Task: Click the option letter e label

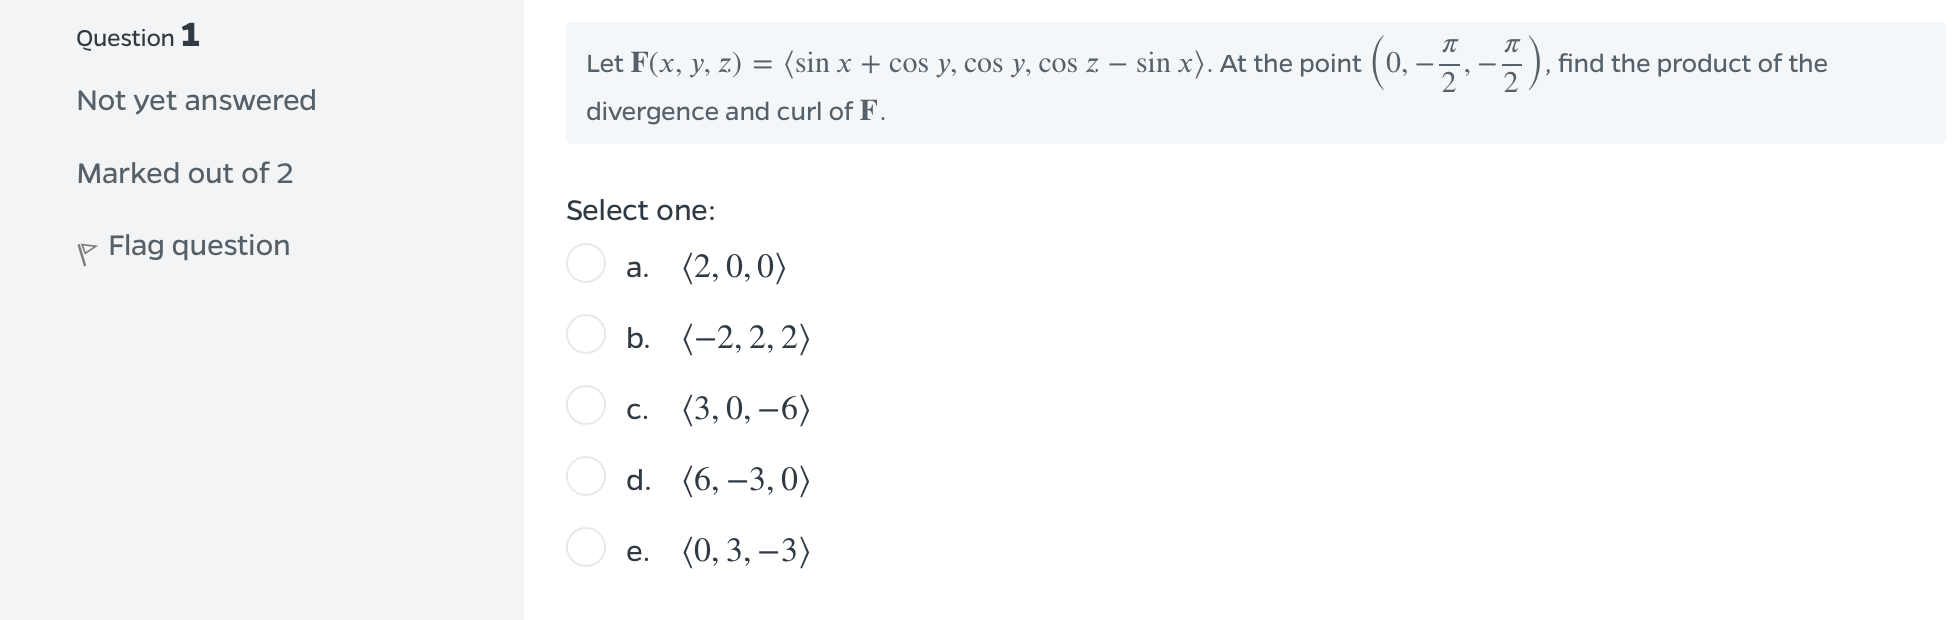Action: click(x=637, y=549)
